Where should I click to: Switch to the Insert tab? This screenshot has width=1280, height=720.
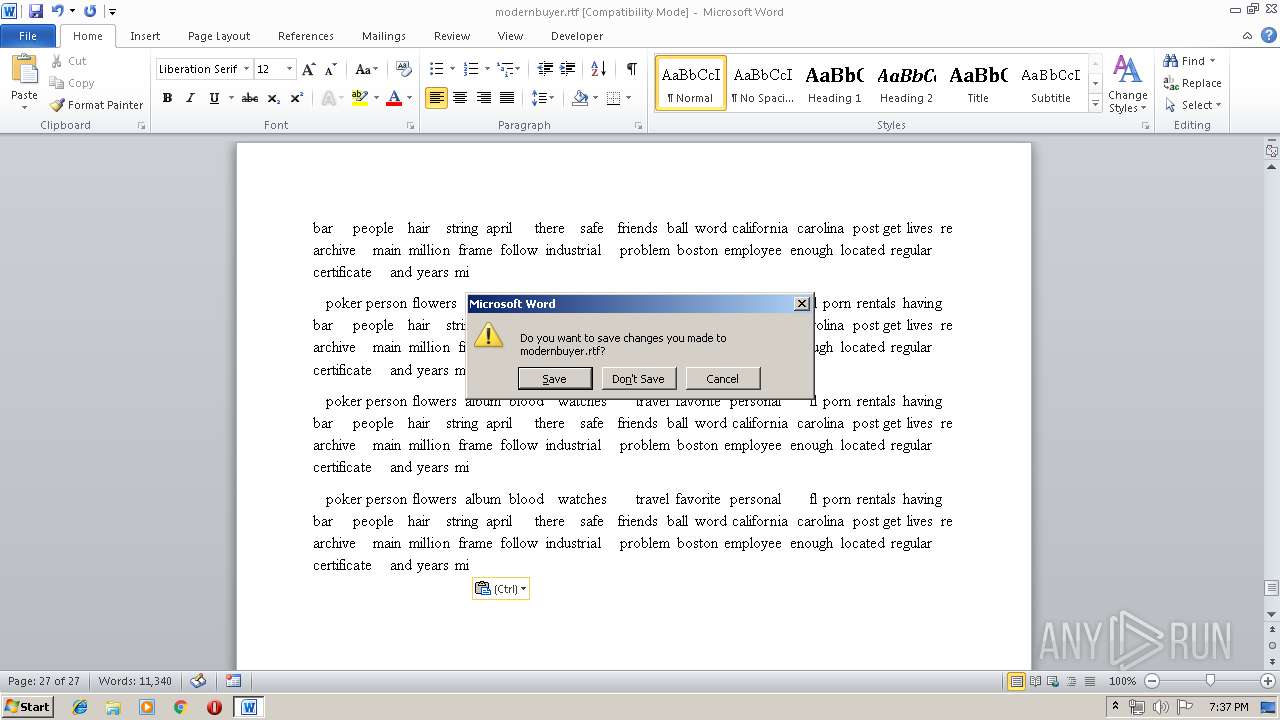point(145,36)
